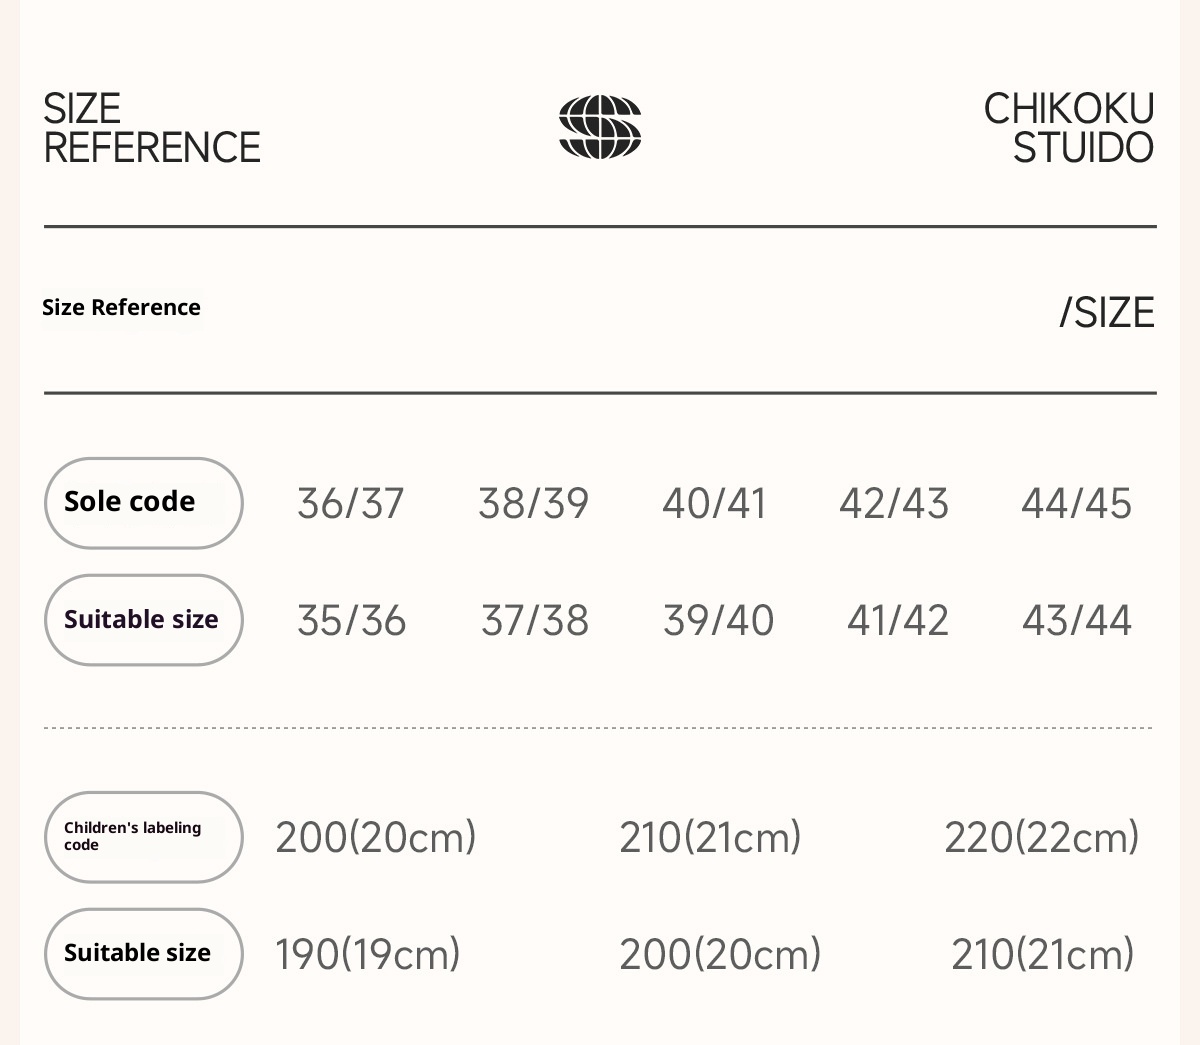The width and height of the screenshot is (1200, 1045).
Task: Click the lower Suitable size pill label
Action: [143, 953]
